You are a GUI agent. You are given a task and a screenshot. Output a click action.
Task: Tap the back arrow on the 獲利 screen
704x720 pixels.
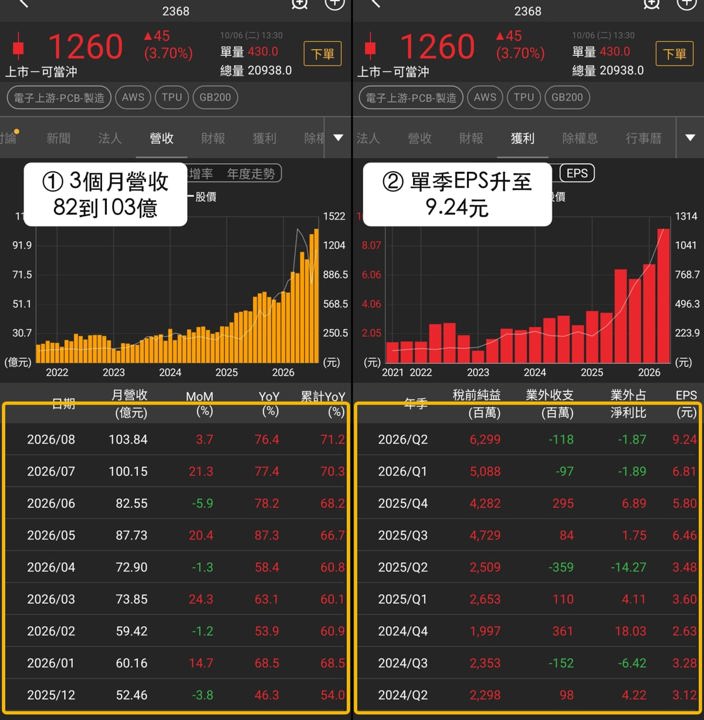pyautogui.click(x=375, y=4)
